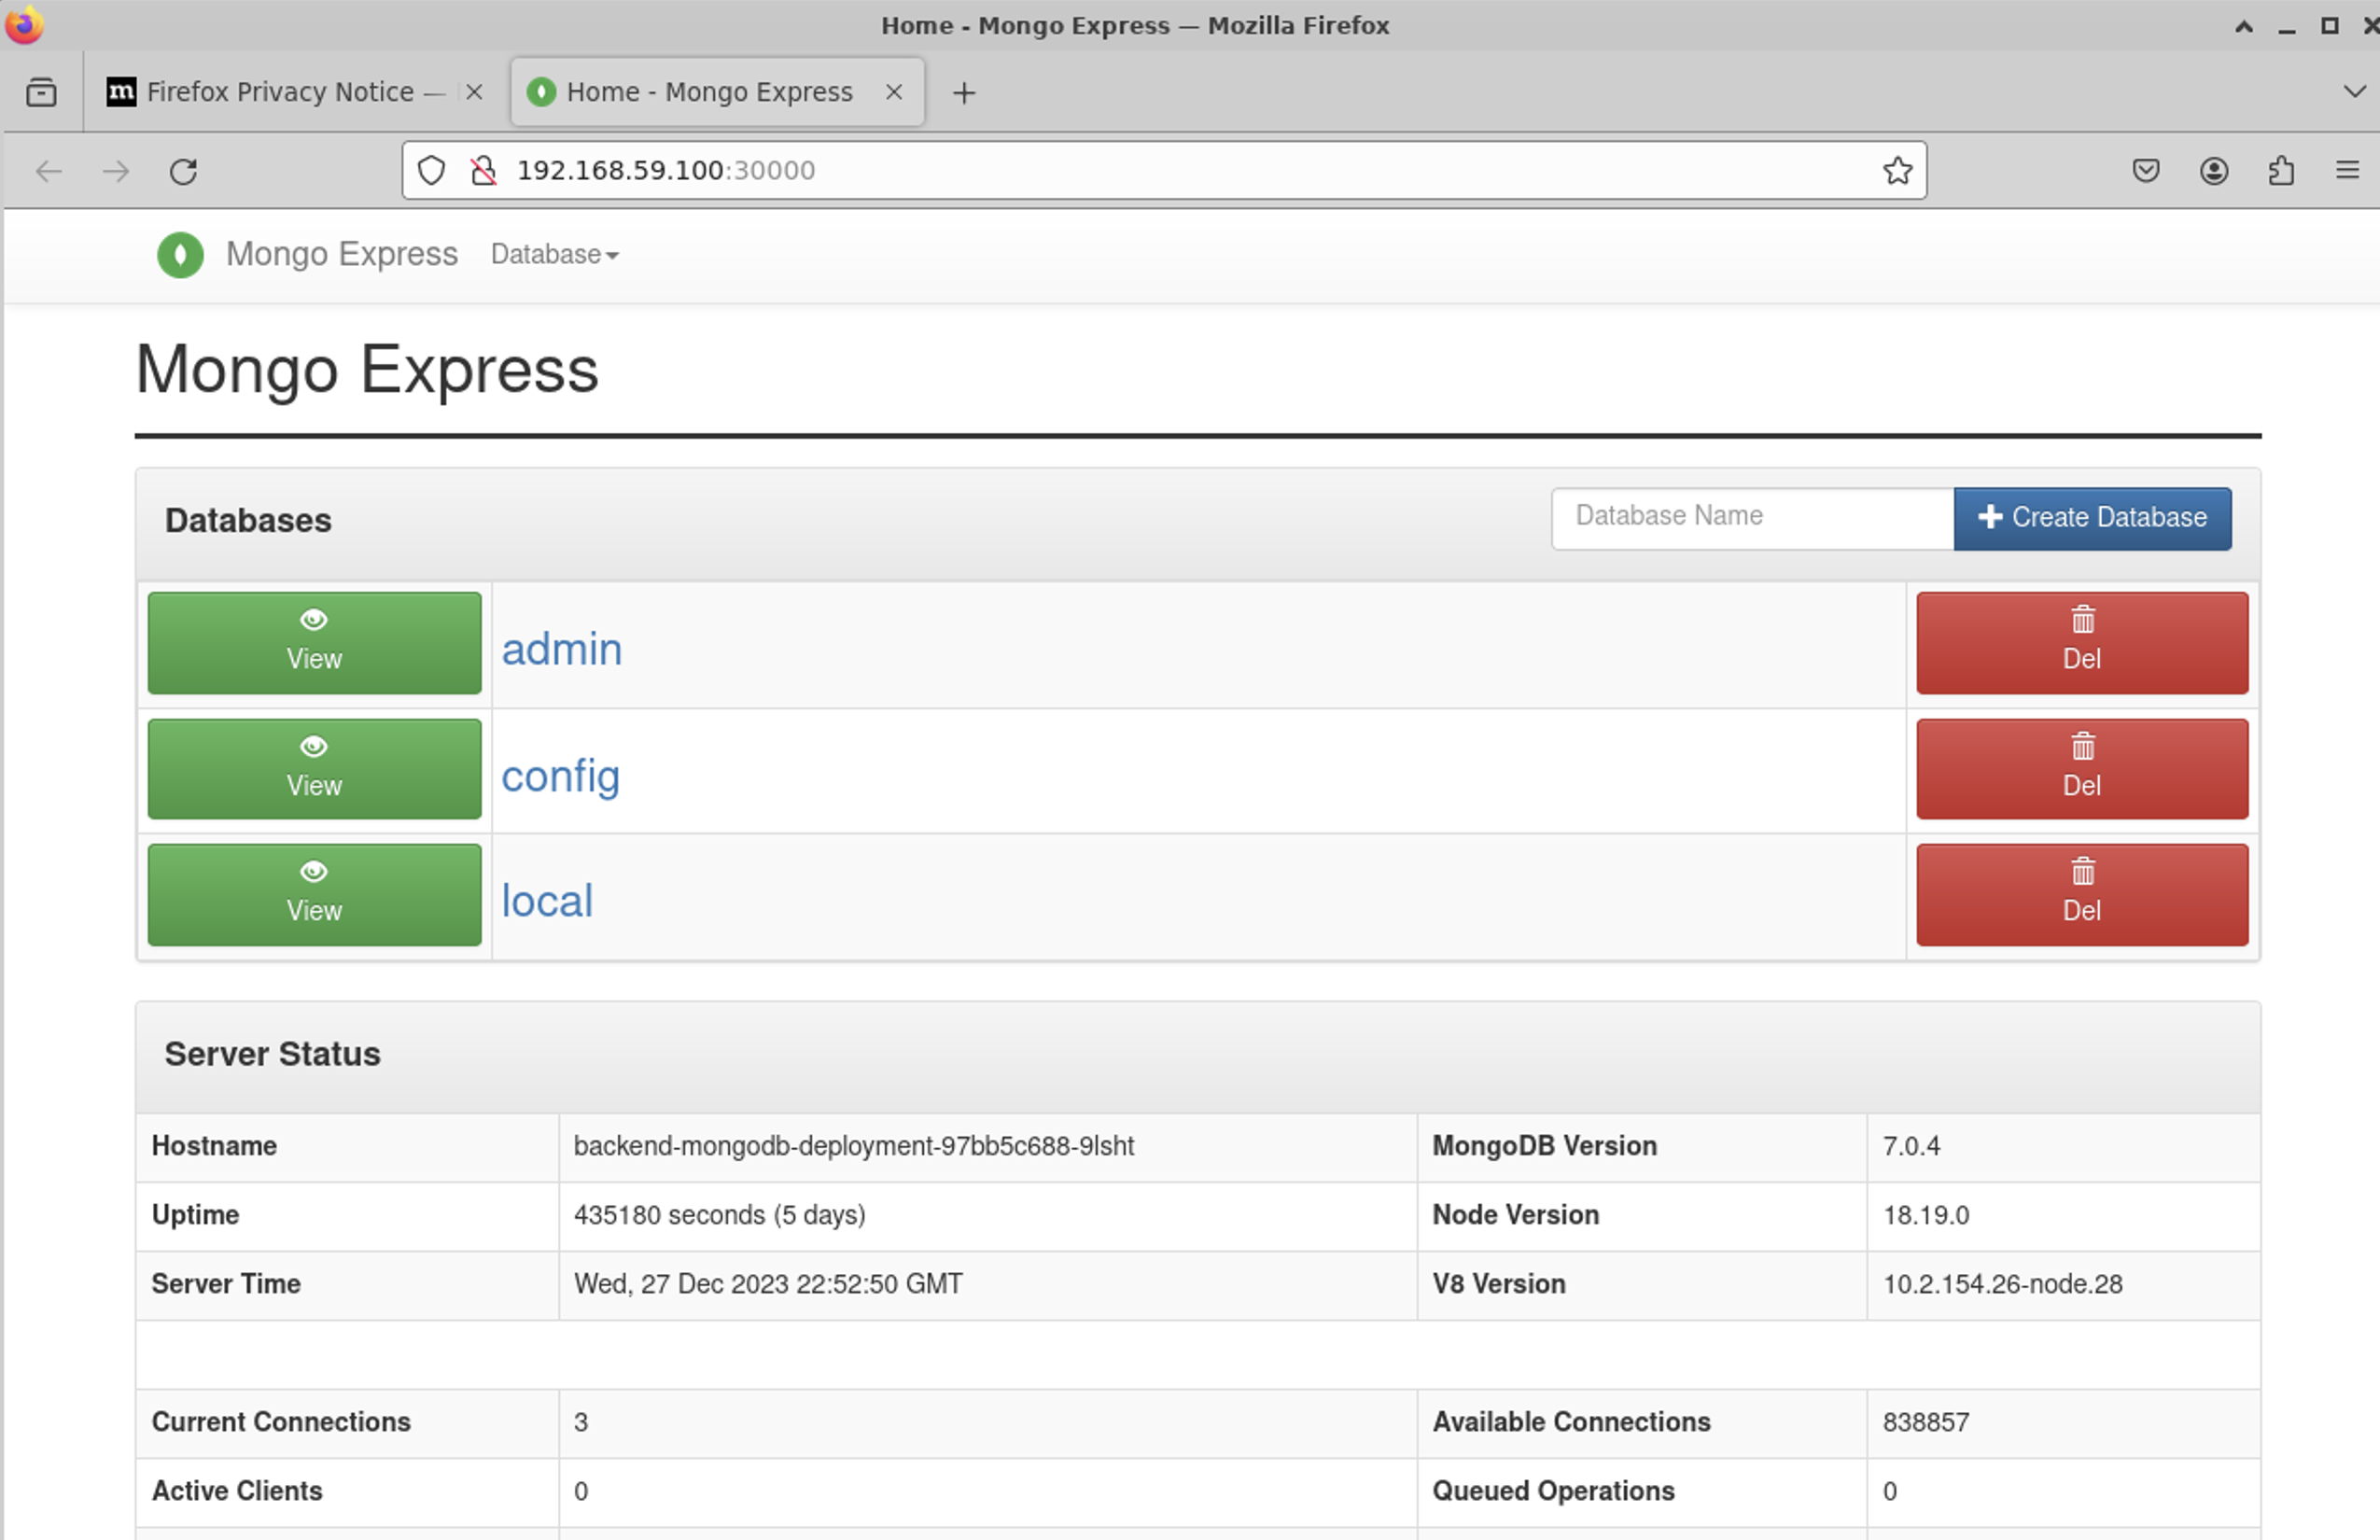Image resolution: width=2380 pixels, height=1540 pixels.
Task: Bookmark this page with star icon
Action: pyautogui.click(x=1897, y=171)
